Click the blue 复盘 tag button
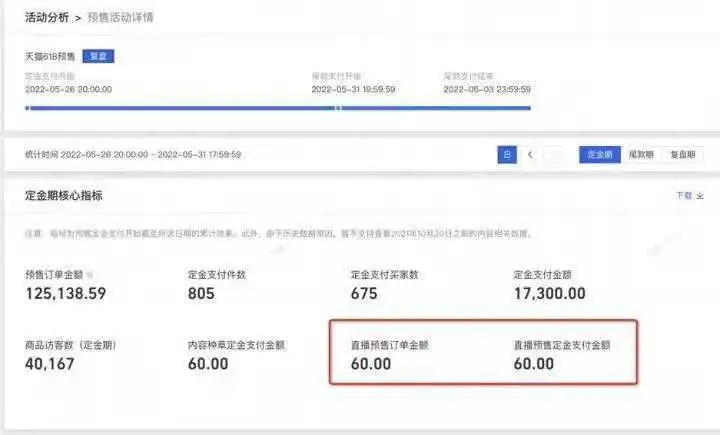The image size is (720, 435). coord(98,56)
